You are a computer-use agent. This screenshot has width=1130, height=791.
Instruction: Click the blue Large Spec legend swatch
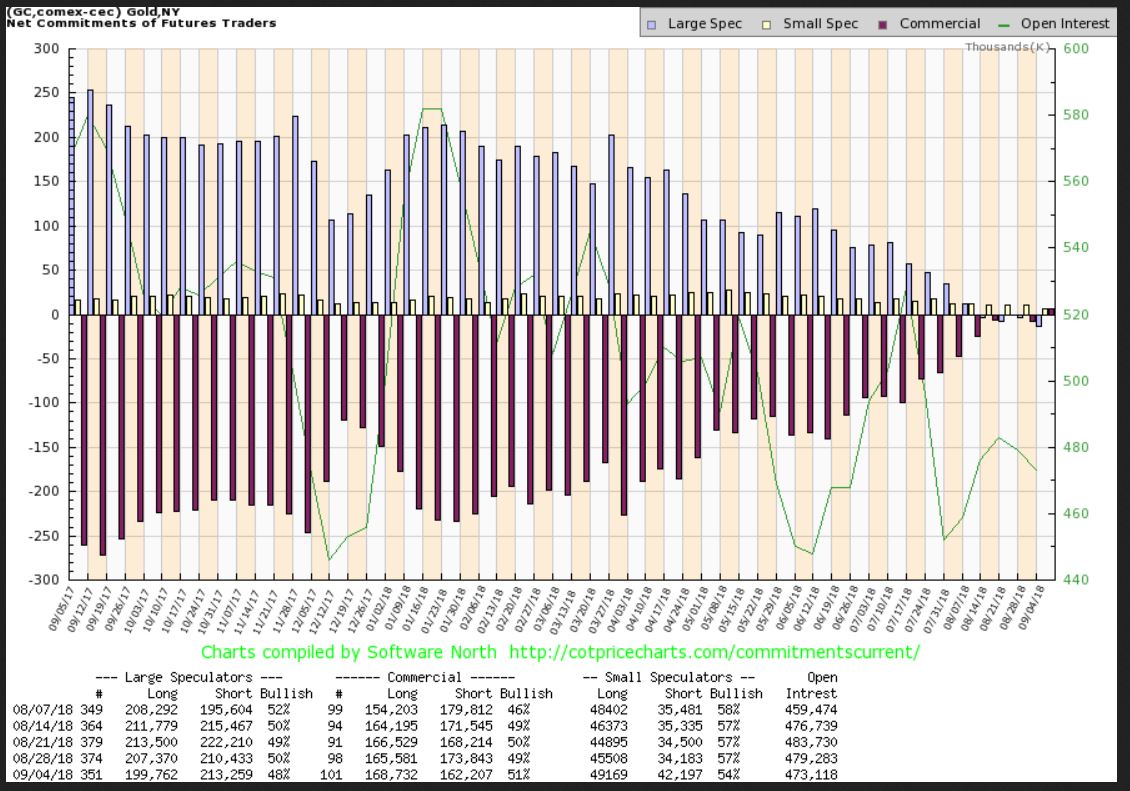[x=652, y=23]
